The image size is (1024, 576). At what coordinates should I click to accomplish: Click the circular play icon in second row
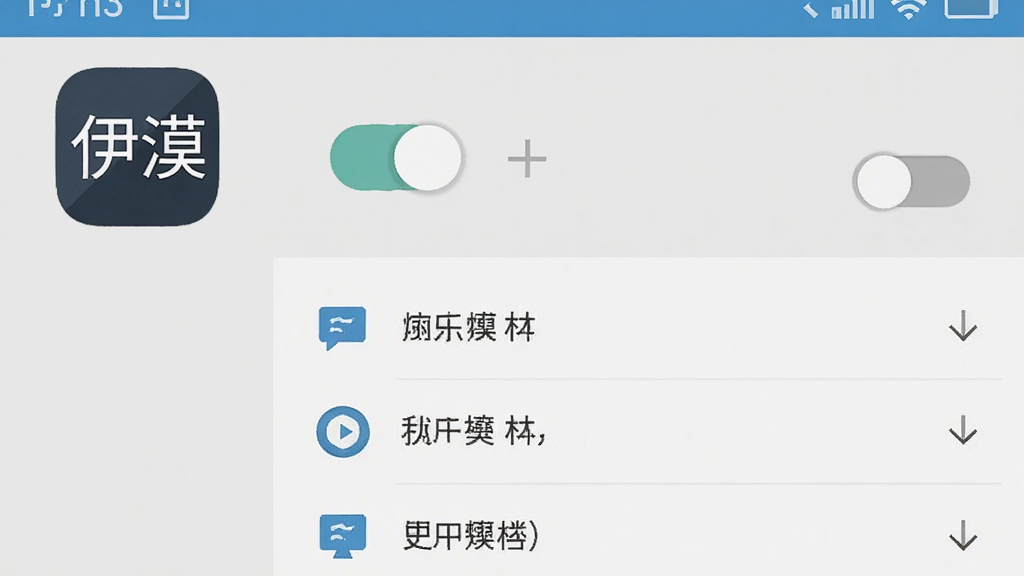(x=343, y=432)
